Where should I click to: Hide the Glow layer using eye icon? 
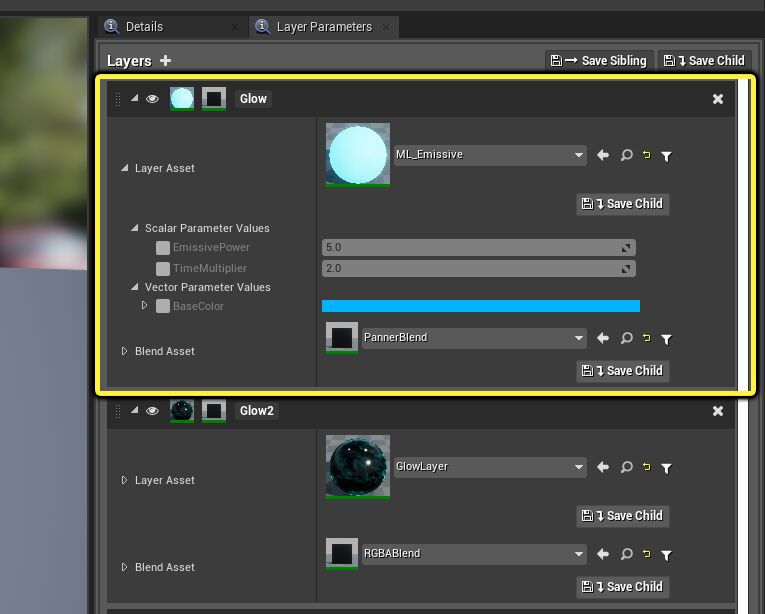coord(152,99)
